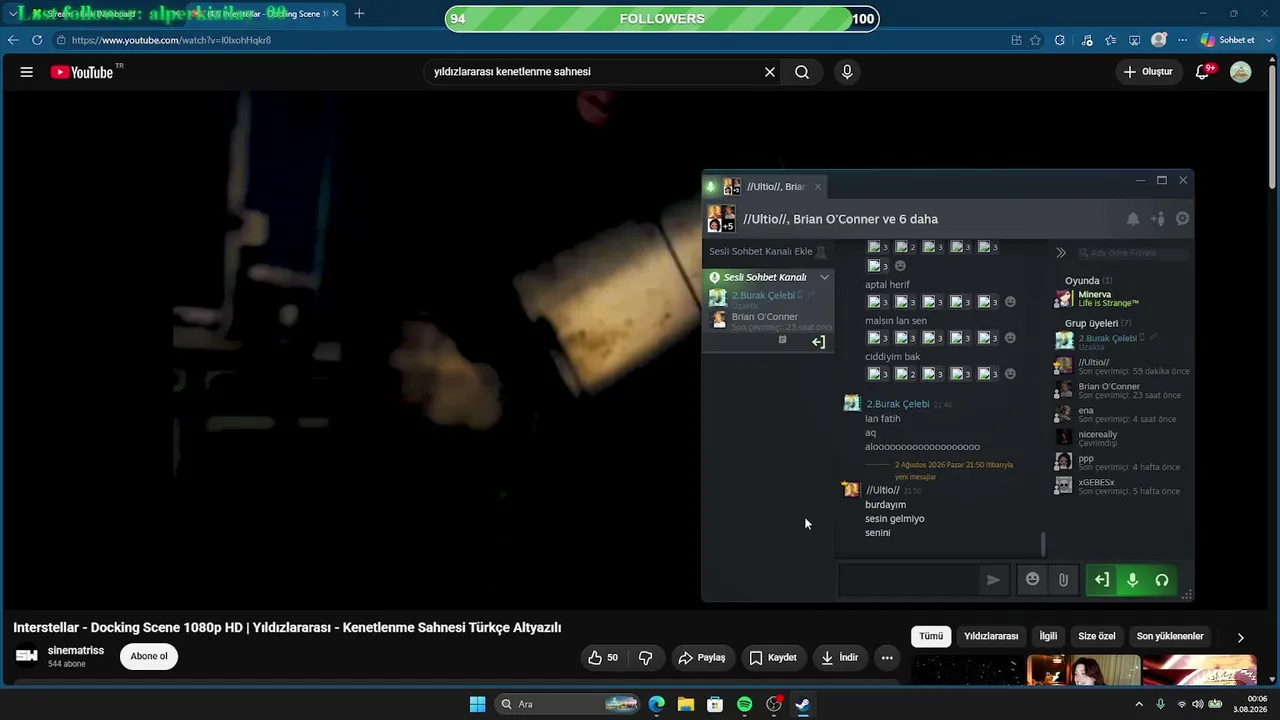Click the Oluştur create button

click(x=1147, y=72)
